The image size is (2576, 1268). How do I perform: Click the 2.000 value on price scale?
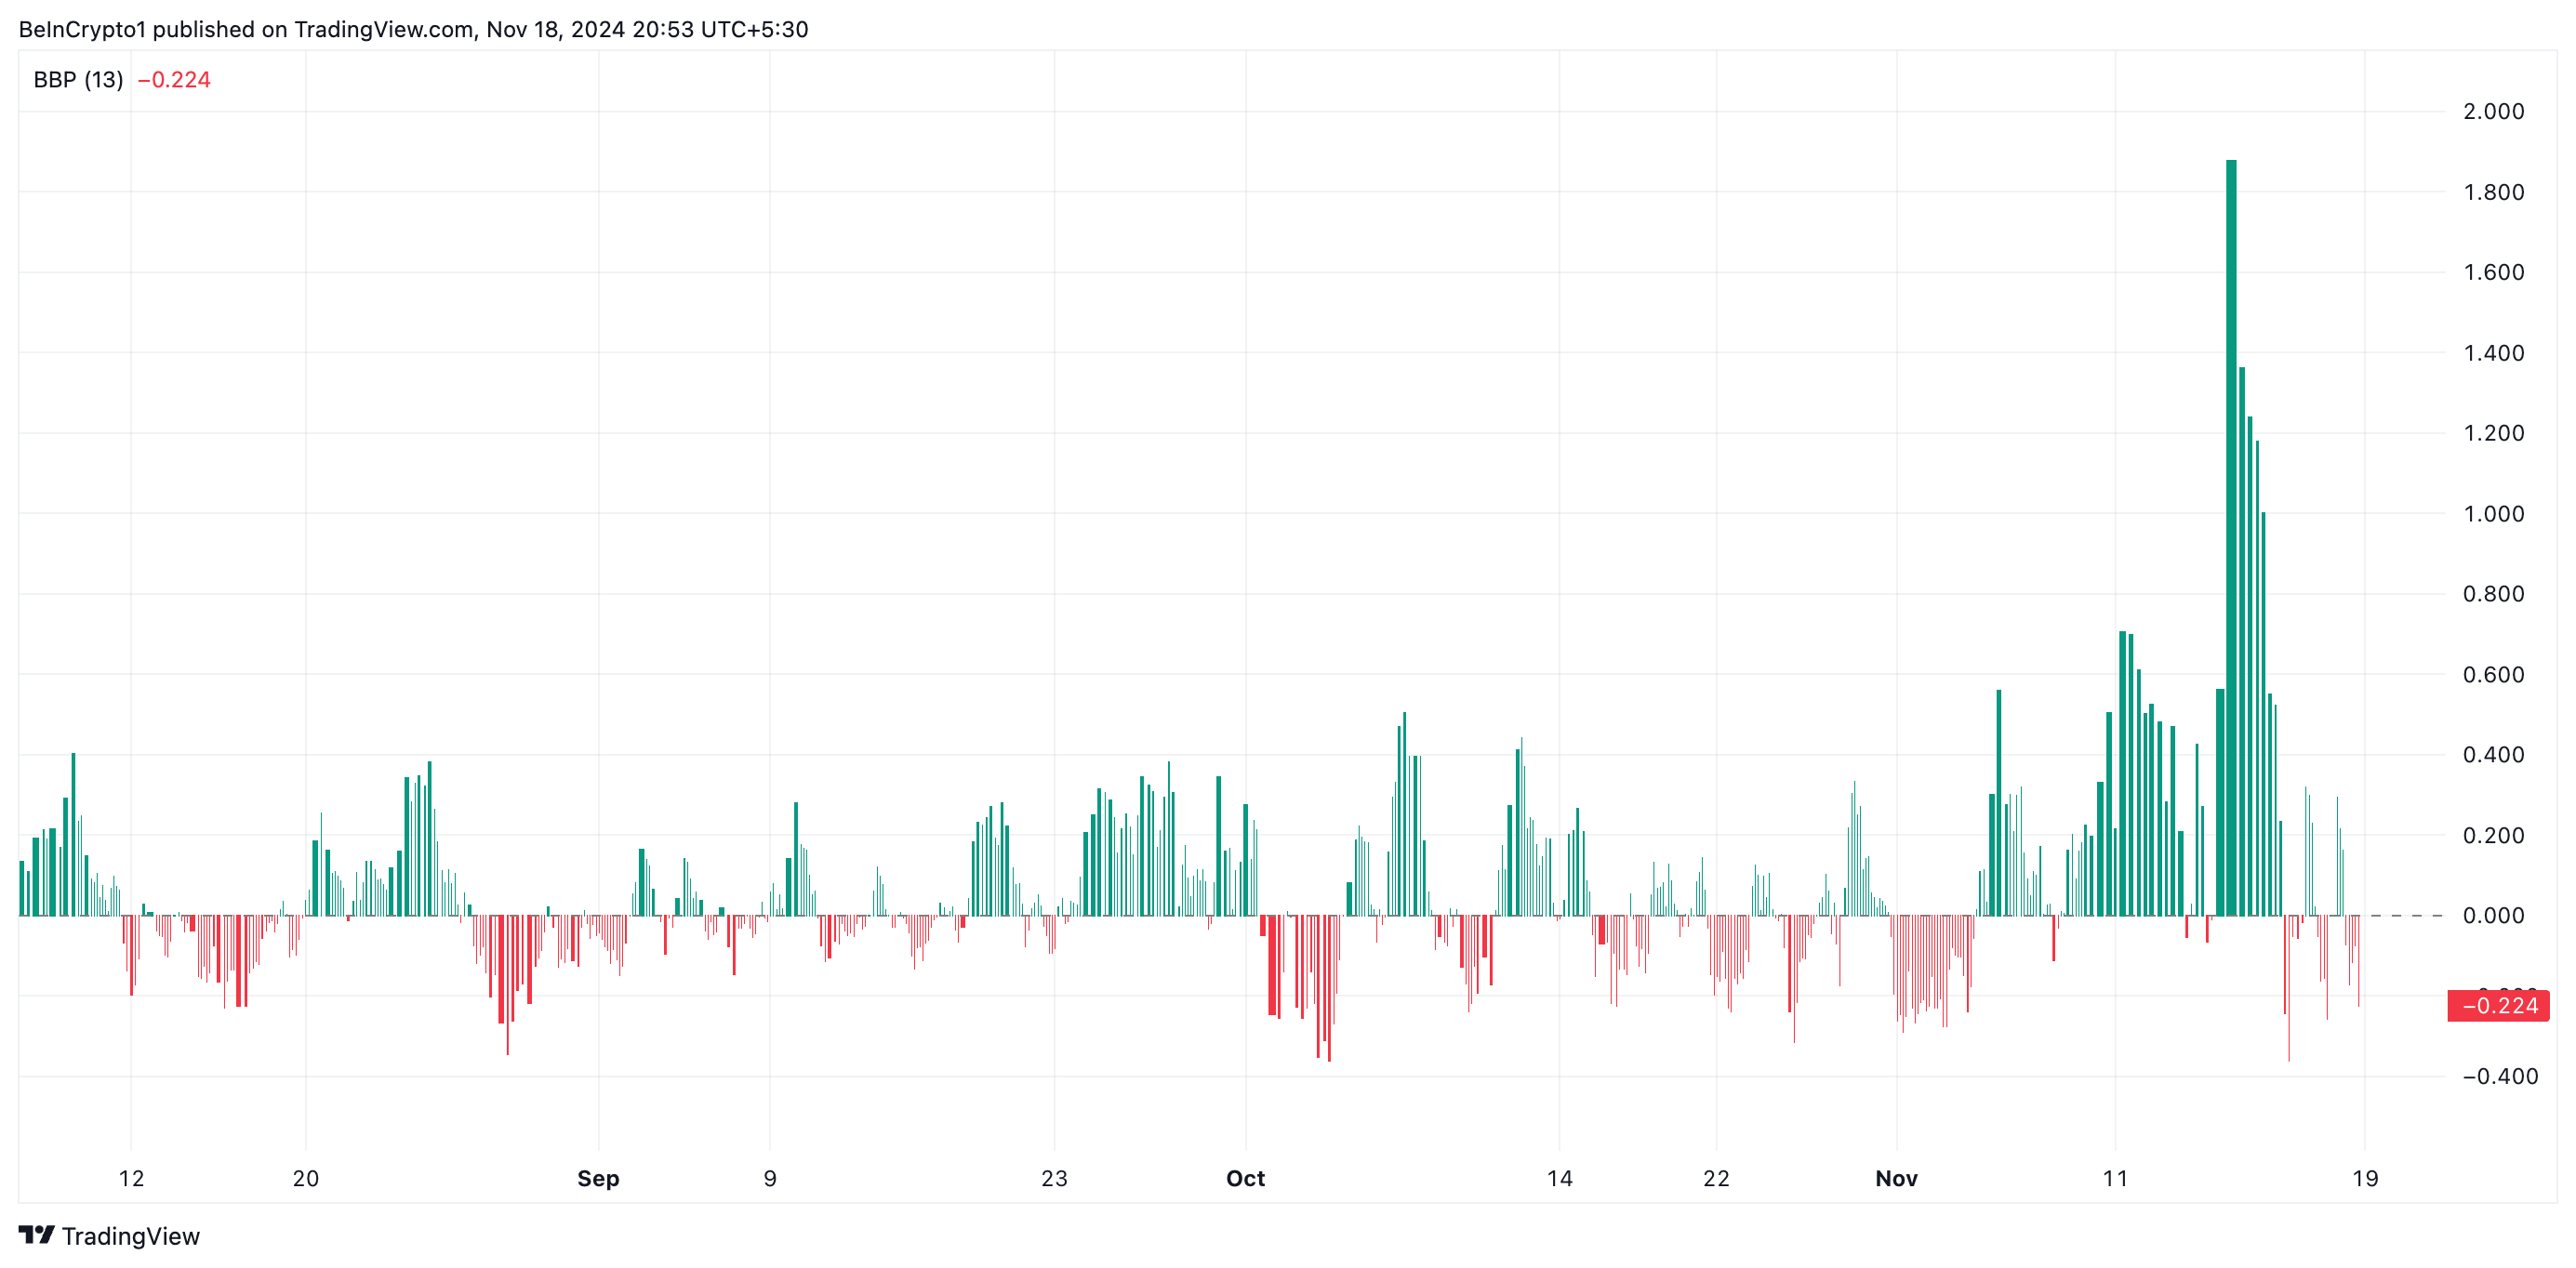tap(2493, 111)
